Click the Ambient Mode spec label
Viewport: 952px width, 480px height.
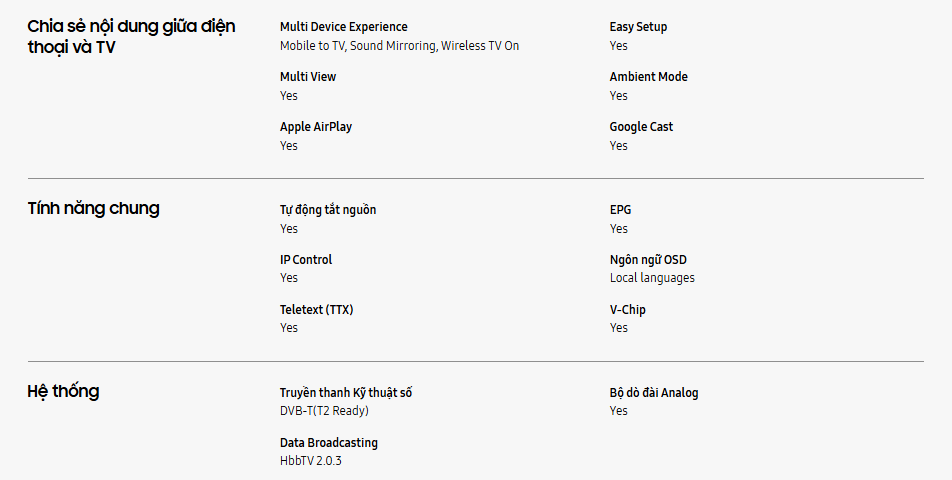[x=648, y=77]
